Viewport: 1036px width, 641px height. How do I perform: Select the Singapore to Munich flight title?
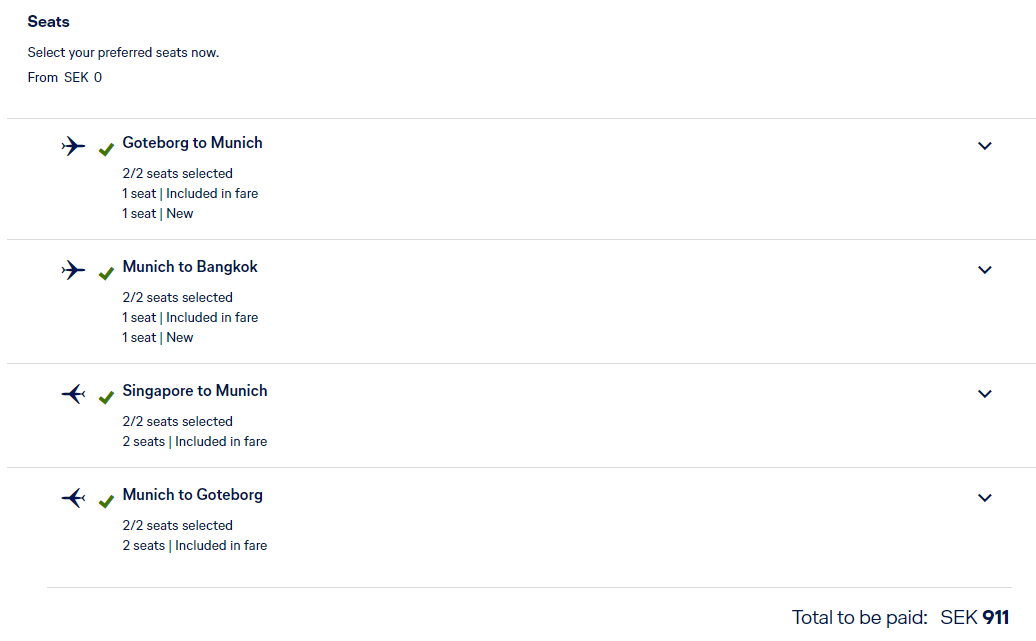pos(195,391)
